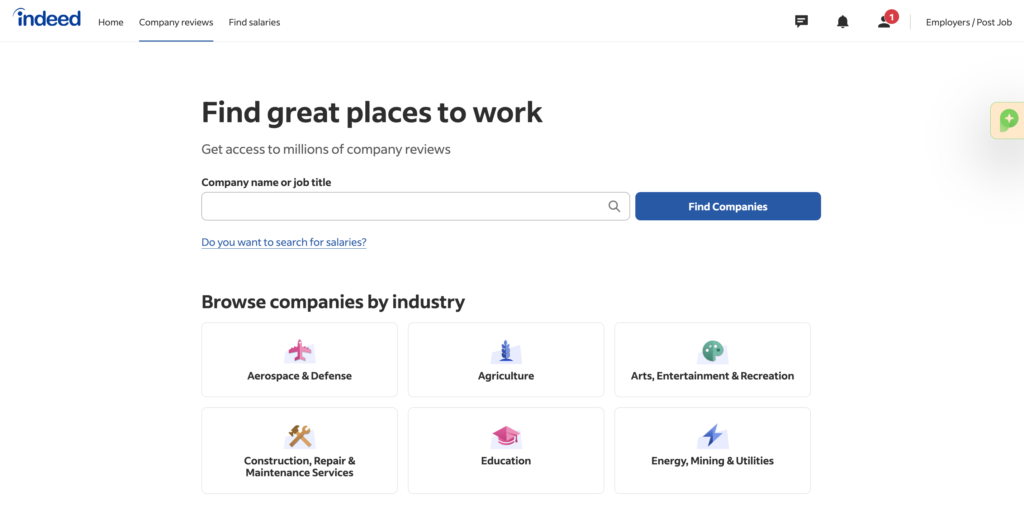
Task: Click the Indeed logo
Action: pyautogui.click(x=47, y=18)
